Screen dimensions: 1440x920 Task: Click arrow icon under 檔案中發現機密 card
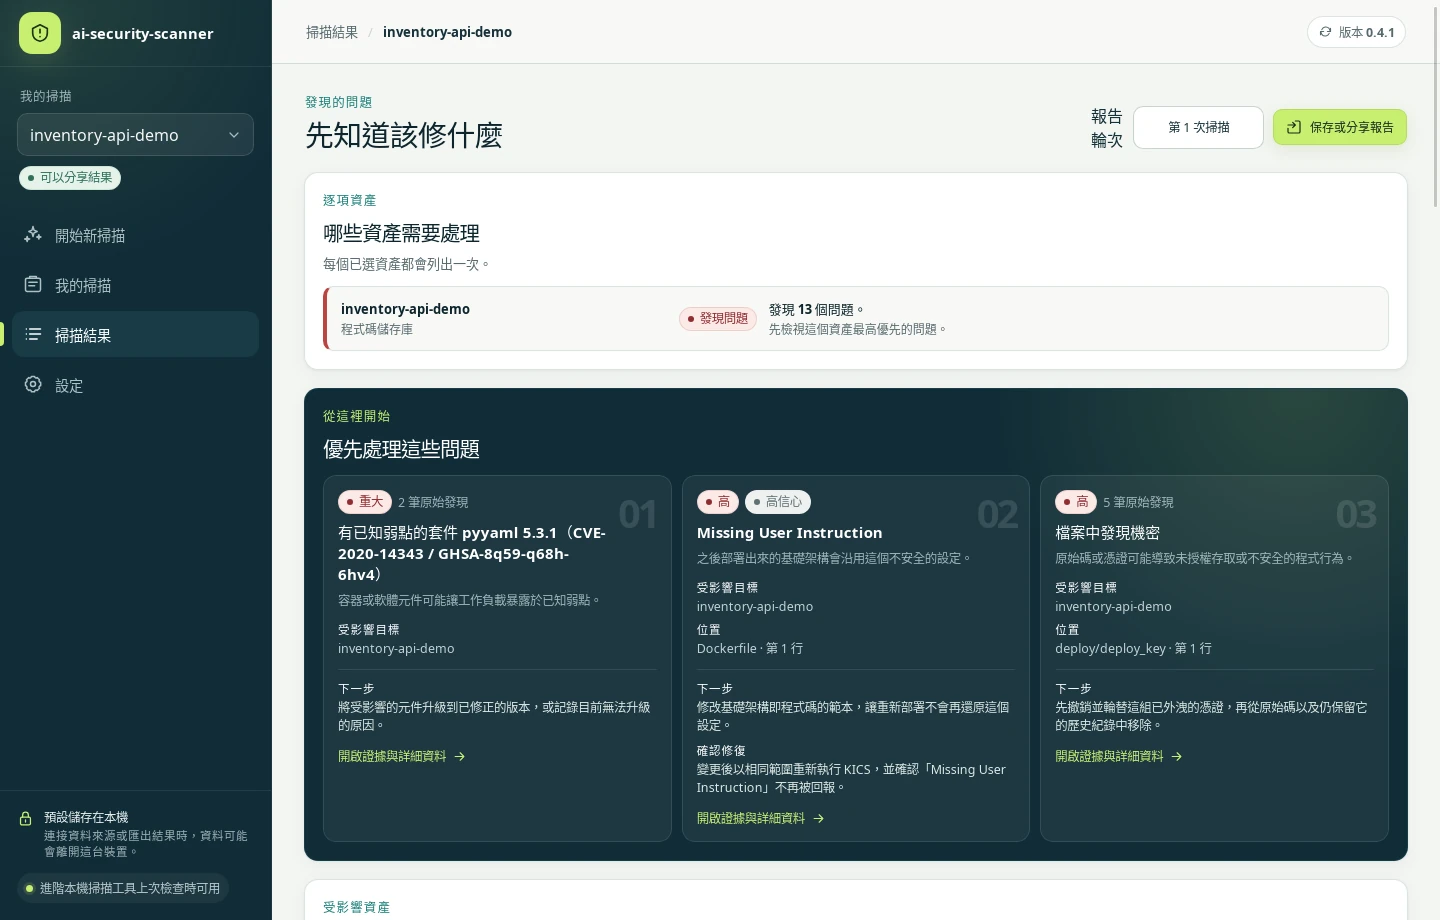[x=1177, y=756]
